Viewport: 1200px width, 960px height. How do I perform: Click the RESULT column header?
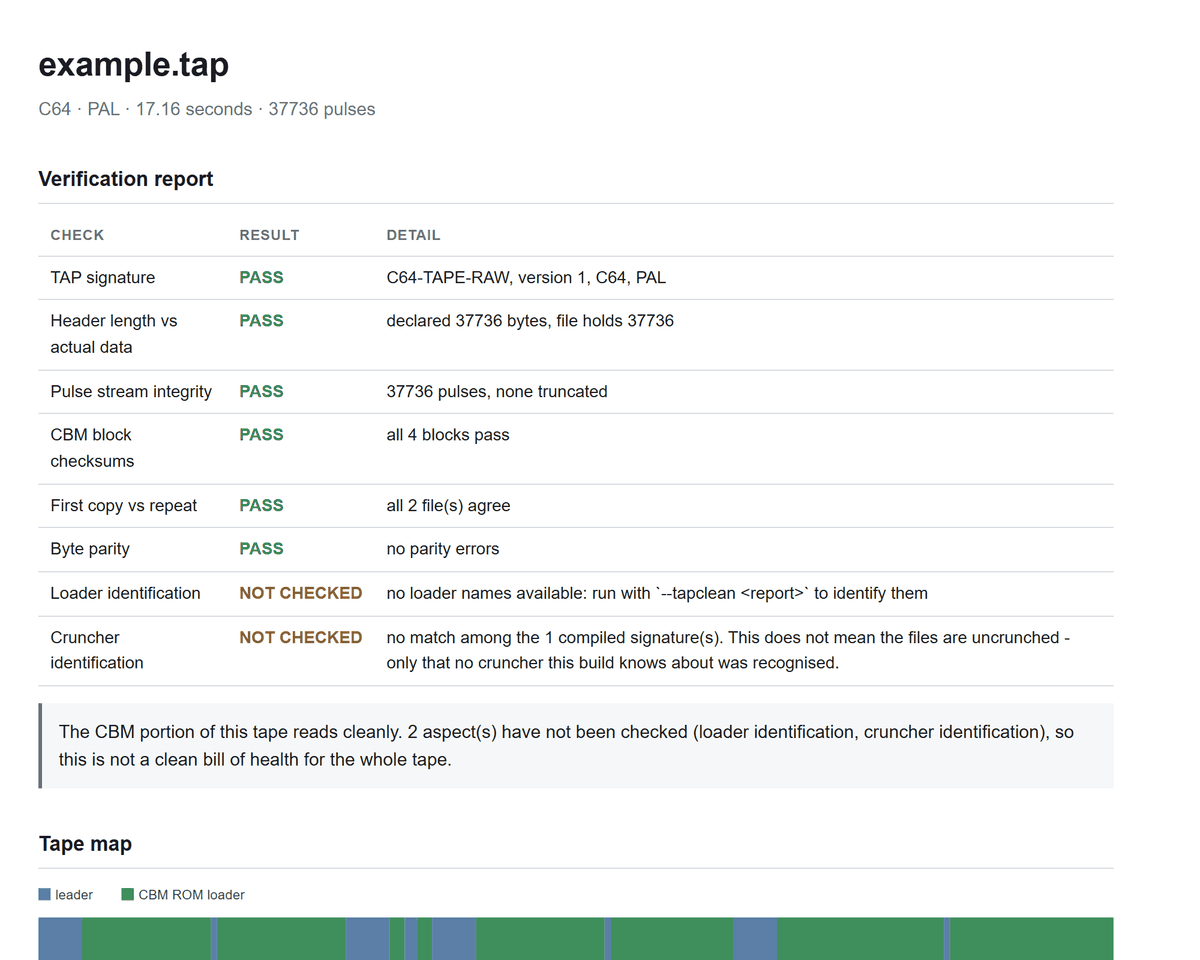tap(269, 235)
